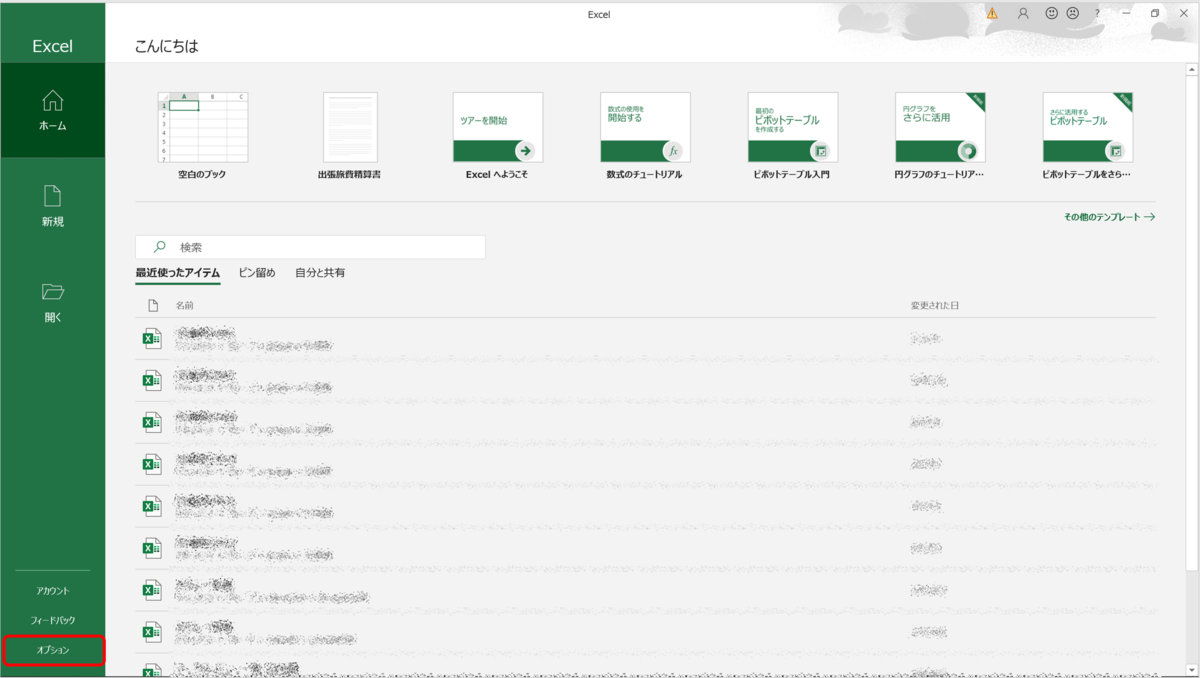Open the ピボットテーブルをさらに活用 template
Viewport: 1200px width, 678px height.
pos(1088,136)
